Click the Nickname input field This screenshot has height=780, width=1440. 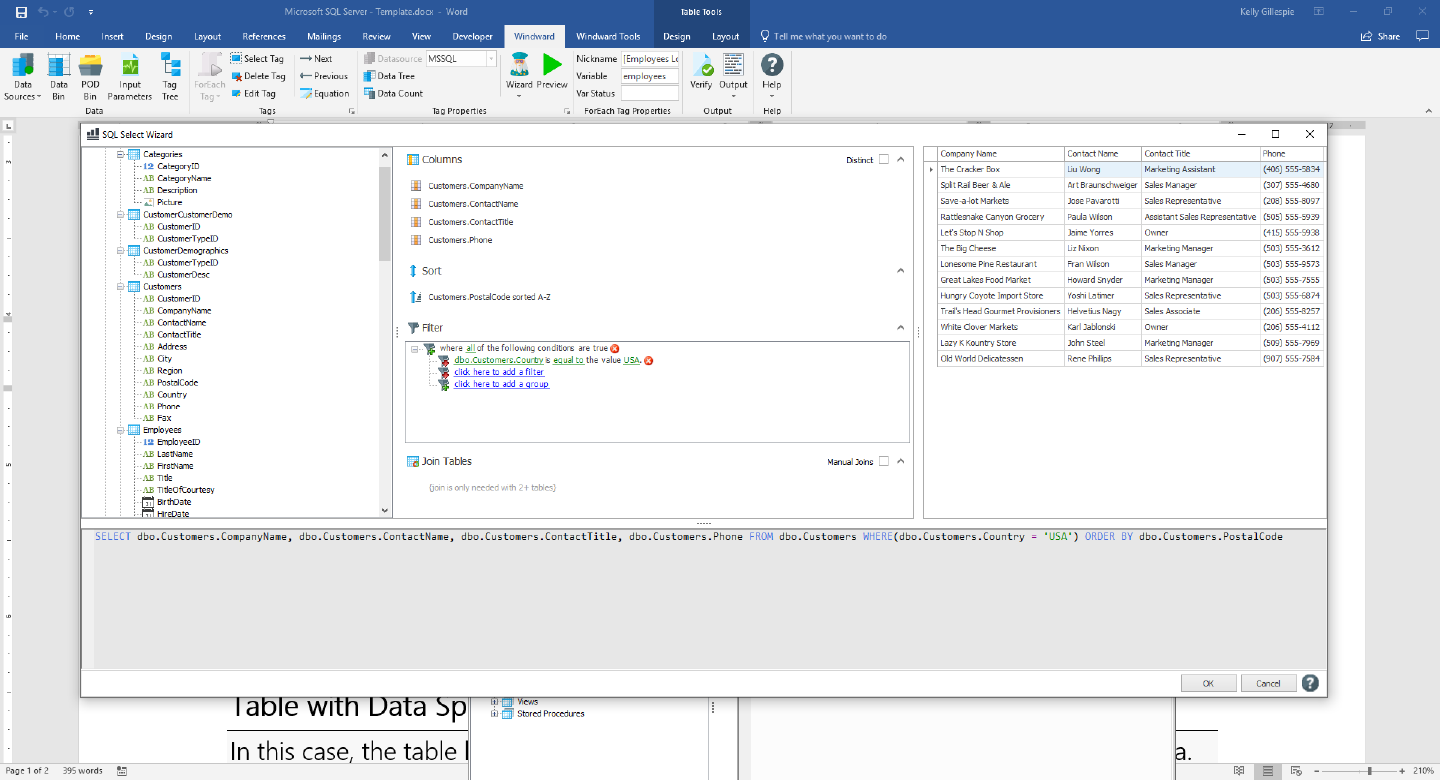coord(650,59)
